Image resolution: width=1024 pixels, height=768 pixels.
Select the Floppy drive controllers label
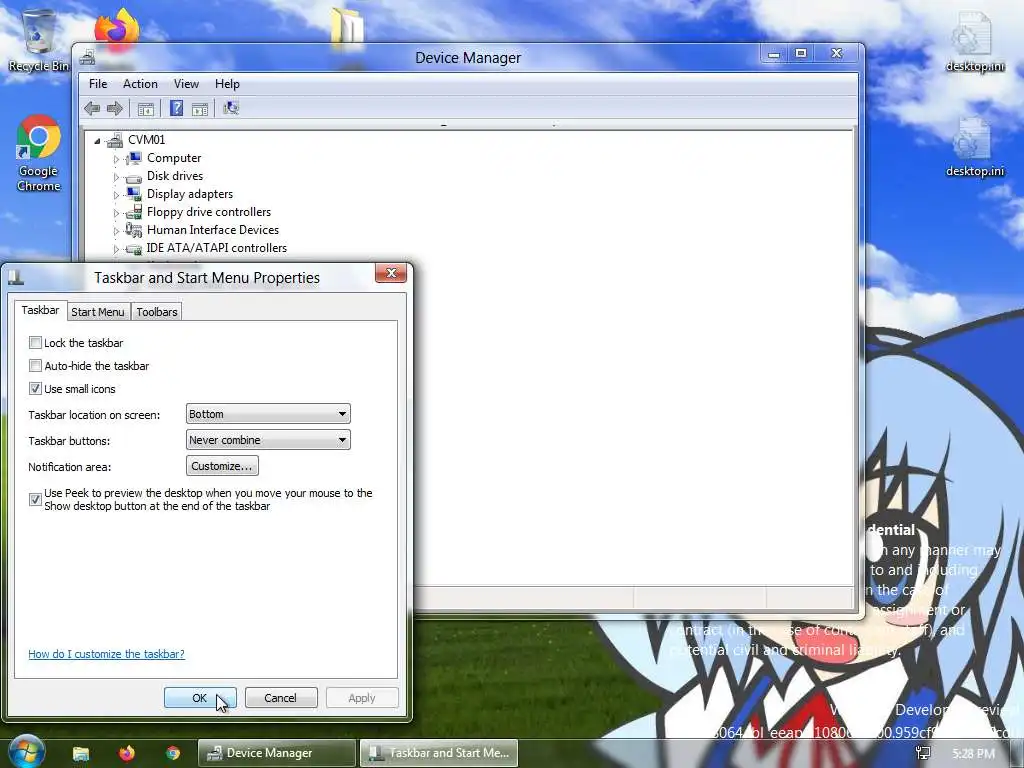(x=209, y=212)
